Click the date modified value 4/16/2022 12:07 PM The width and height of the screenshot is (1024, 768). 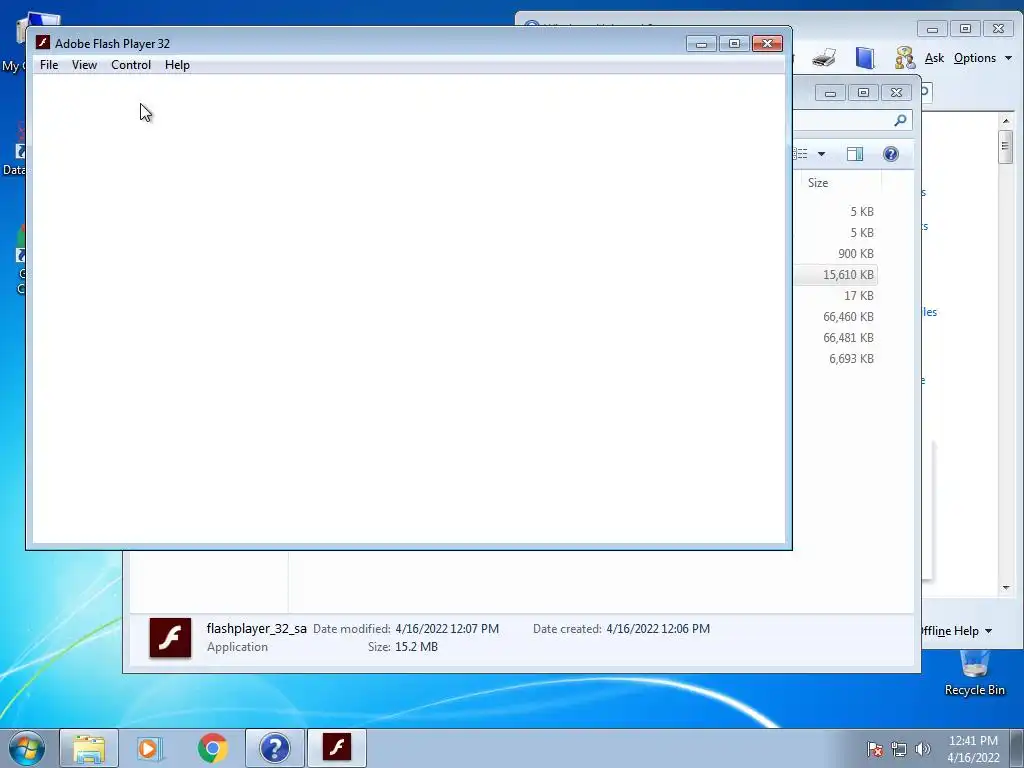pyautogui.click(x=447, y=629)
